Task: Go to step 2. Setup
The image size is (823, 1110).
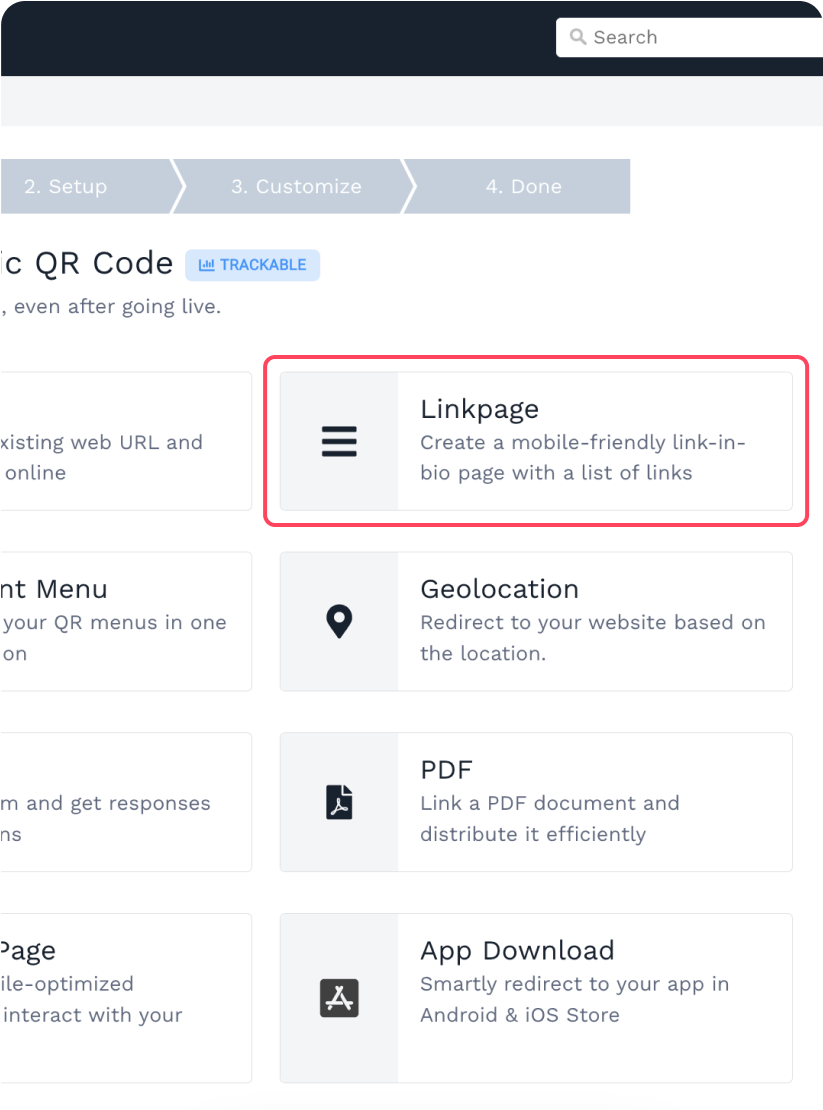Action: click(66, 186)
